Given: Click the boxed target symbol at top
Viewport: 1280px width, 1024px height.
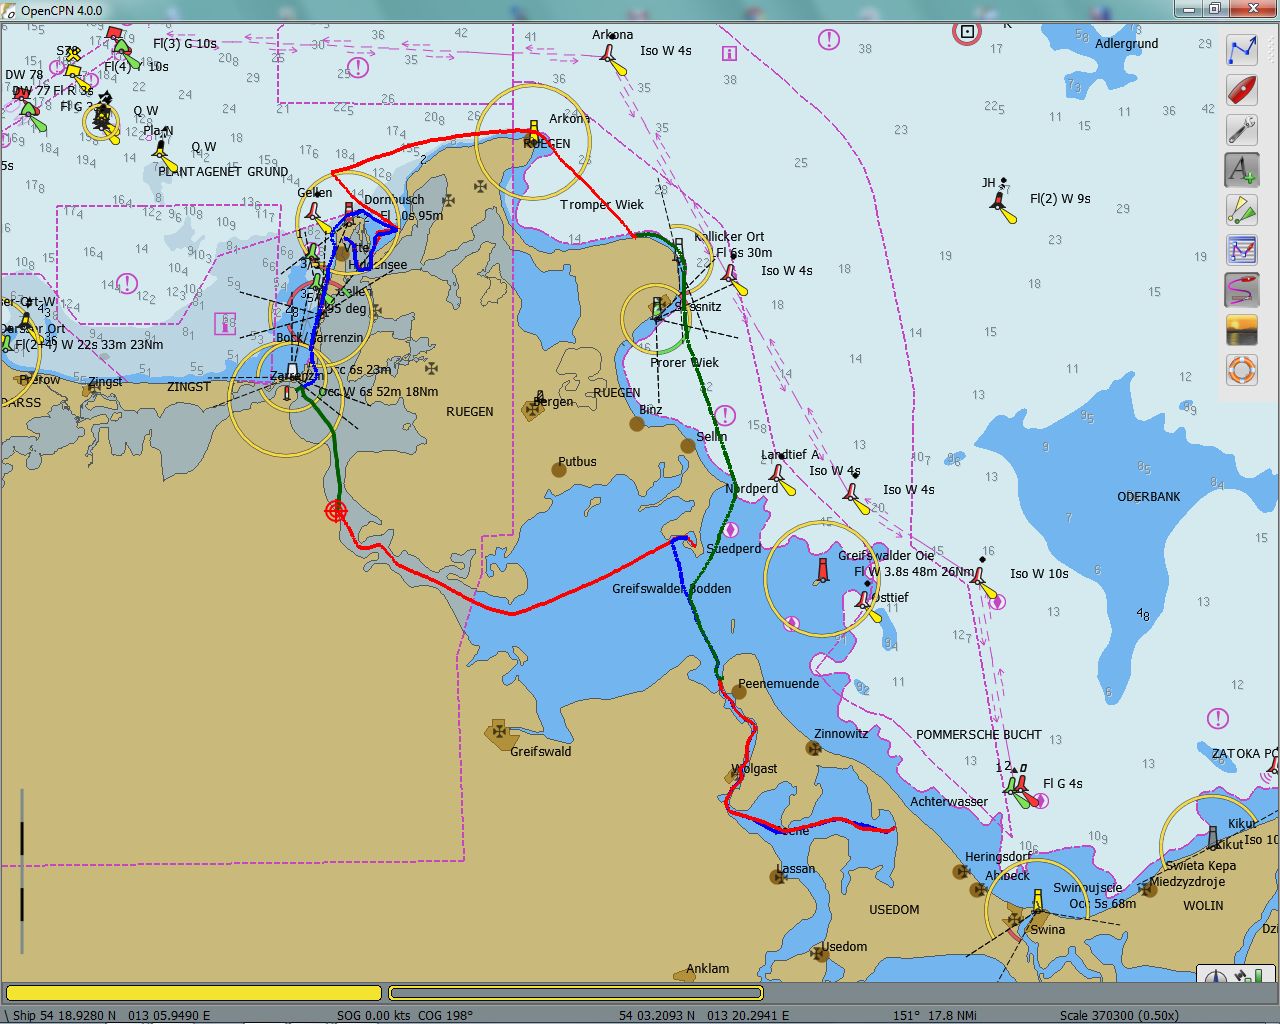Looking at the screenshot, I should pos(966,32).
